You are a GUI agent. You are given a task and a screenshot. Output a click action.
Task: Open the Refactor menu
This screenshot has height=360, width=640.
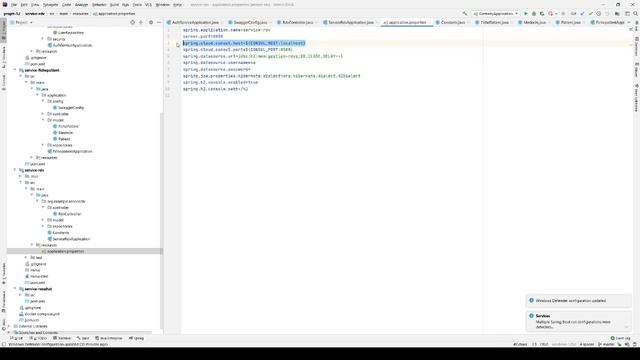coord(99,4)
